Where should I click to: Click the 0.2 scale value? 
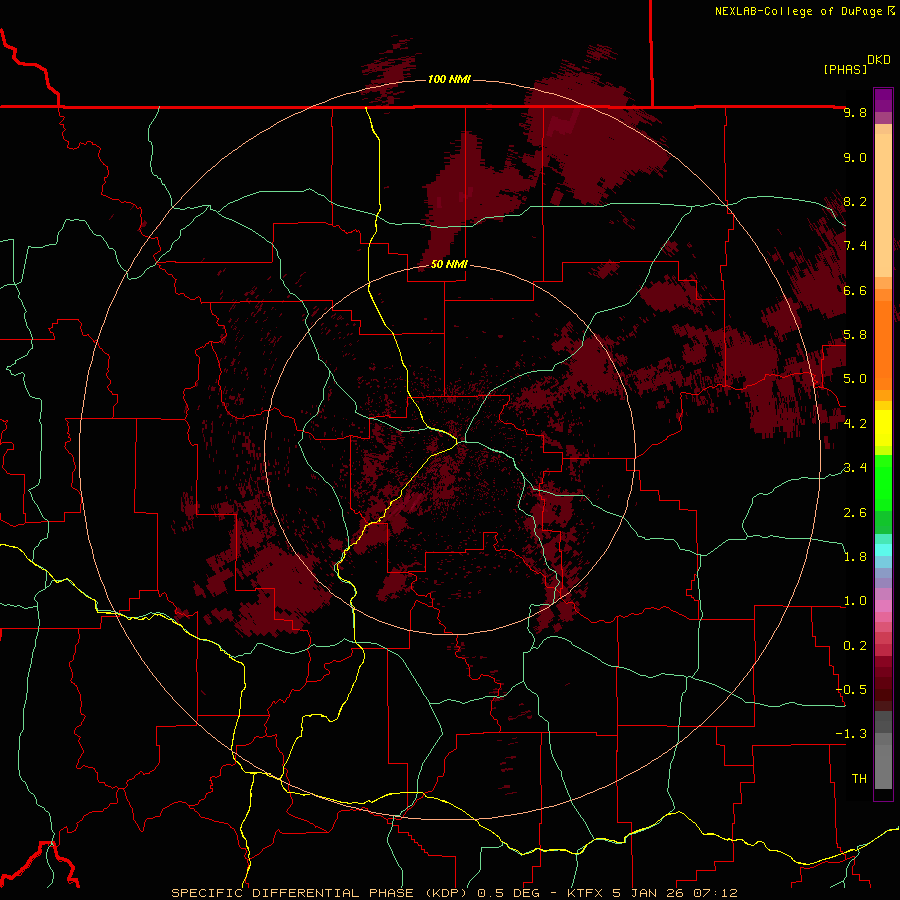(x=855, y=646)
